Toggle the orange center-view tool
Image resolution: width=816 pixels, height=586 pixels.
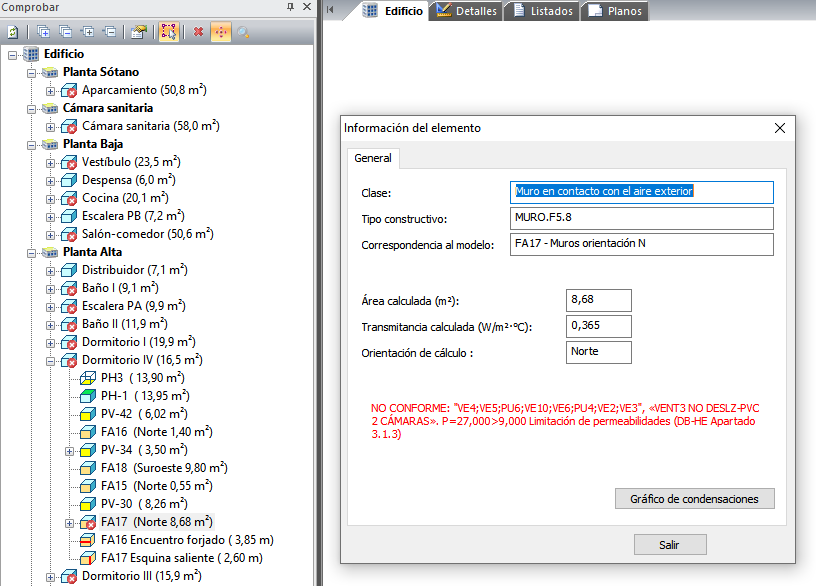point(221,32)
